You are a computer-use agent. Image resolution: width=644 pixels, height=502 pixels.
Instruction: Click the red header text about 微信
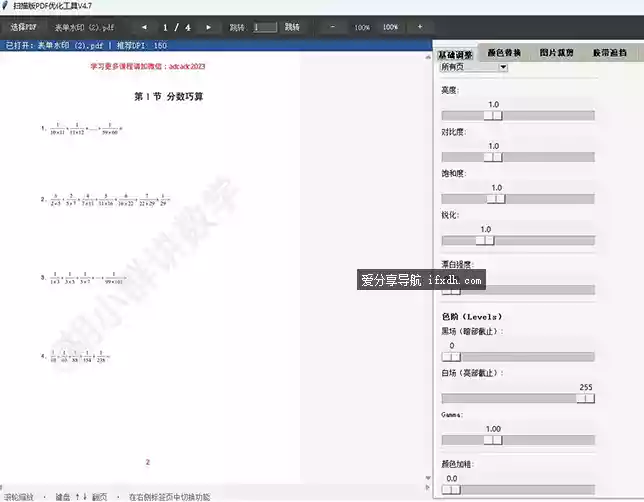coord(148,66)
